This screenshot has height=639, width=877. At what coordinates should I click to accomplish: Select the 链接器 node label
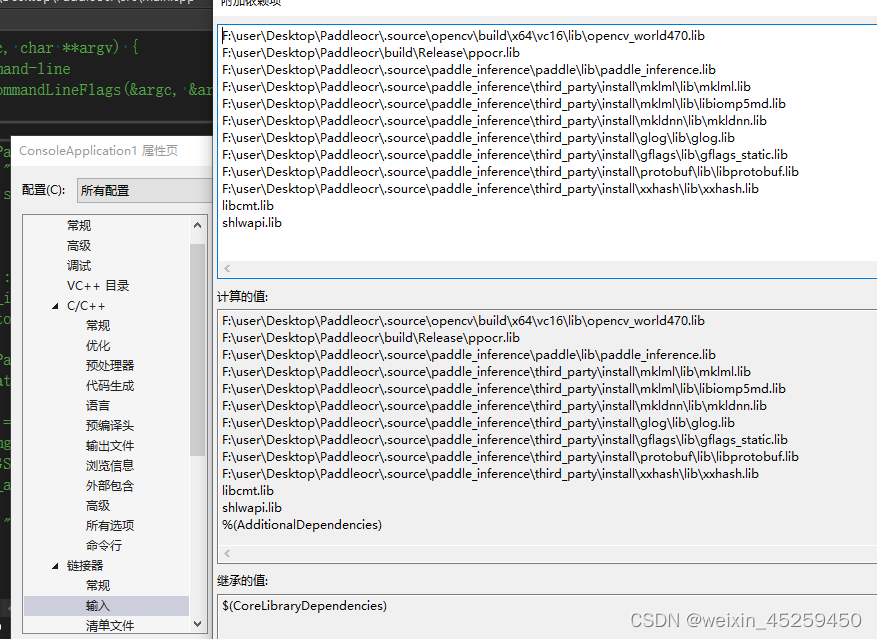(x=85, y=566)
